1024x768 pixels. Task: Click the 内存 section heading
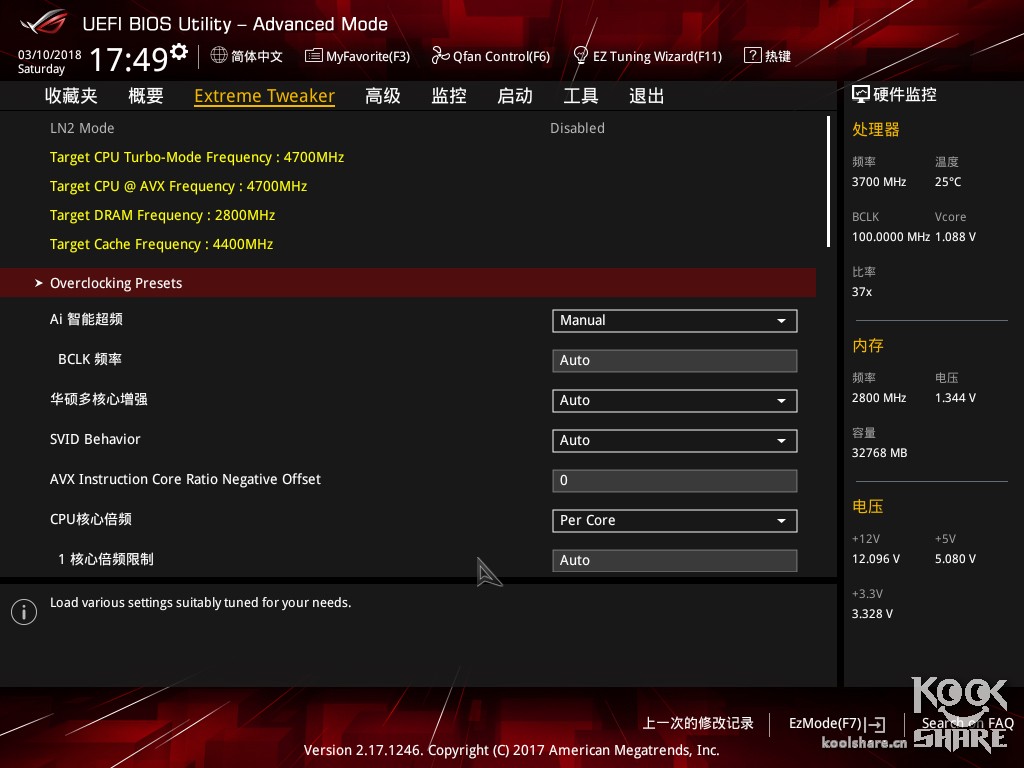click(868, 345)
